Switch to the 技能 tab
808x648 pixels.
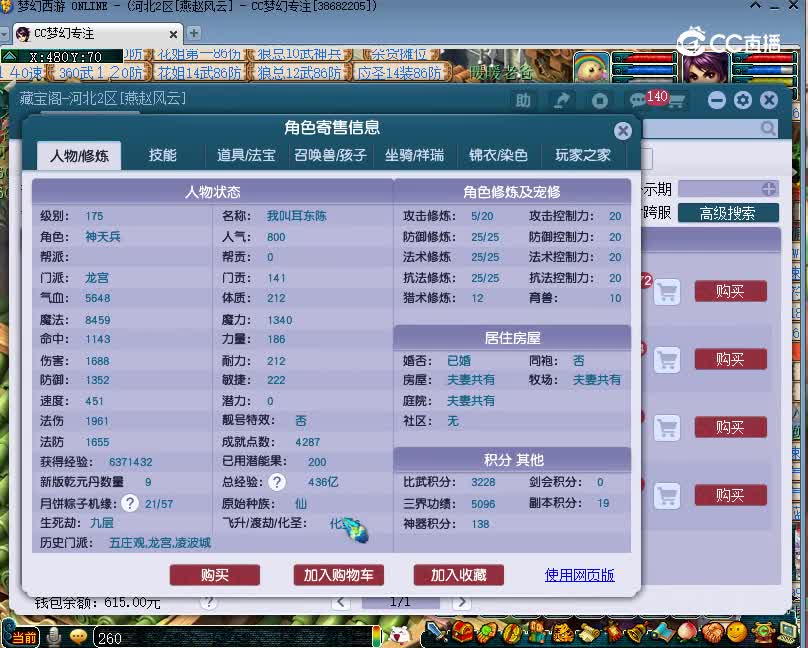(x=162, y=155)
